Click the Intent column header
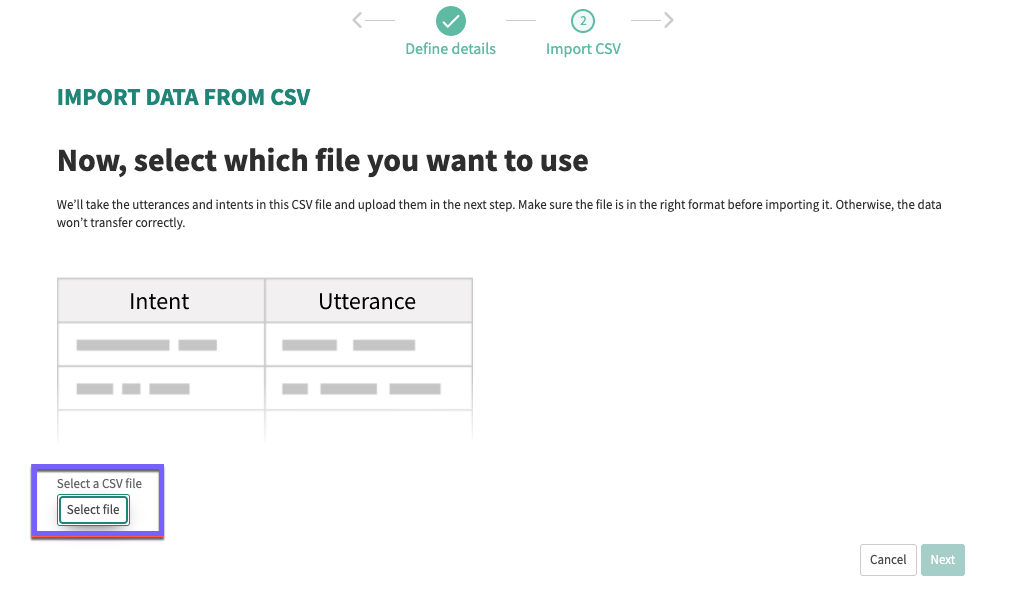The image size is (1018, 601). (160, 300)
